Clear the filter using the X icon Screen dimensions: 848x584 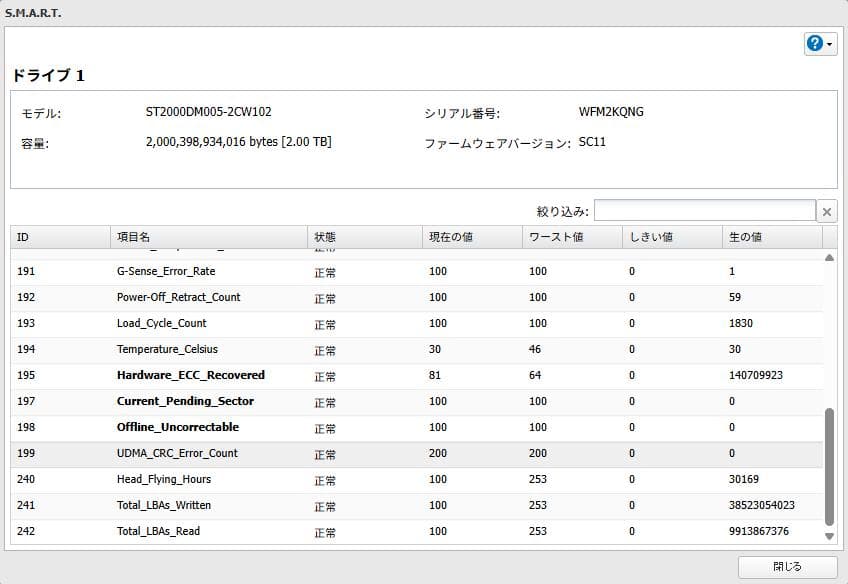click(827, 210)
